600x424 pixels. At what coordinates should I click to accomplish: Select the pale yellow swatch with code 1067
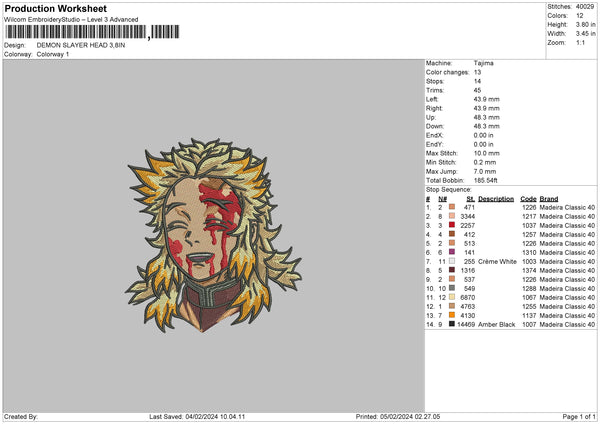tap(452, 297)
